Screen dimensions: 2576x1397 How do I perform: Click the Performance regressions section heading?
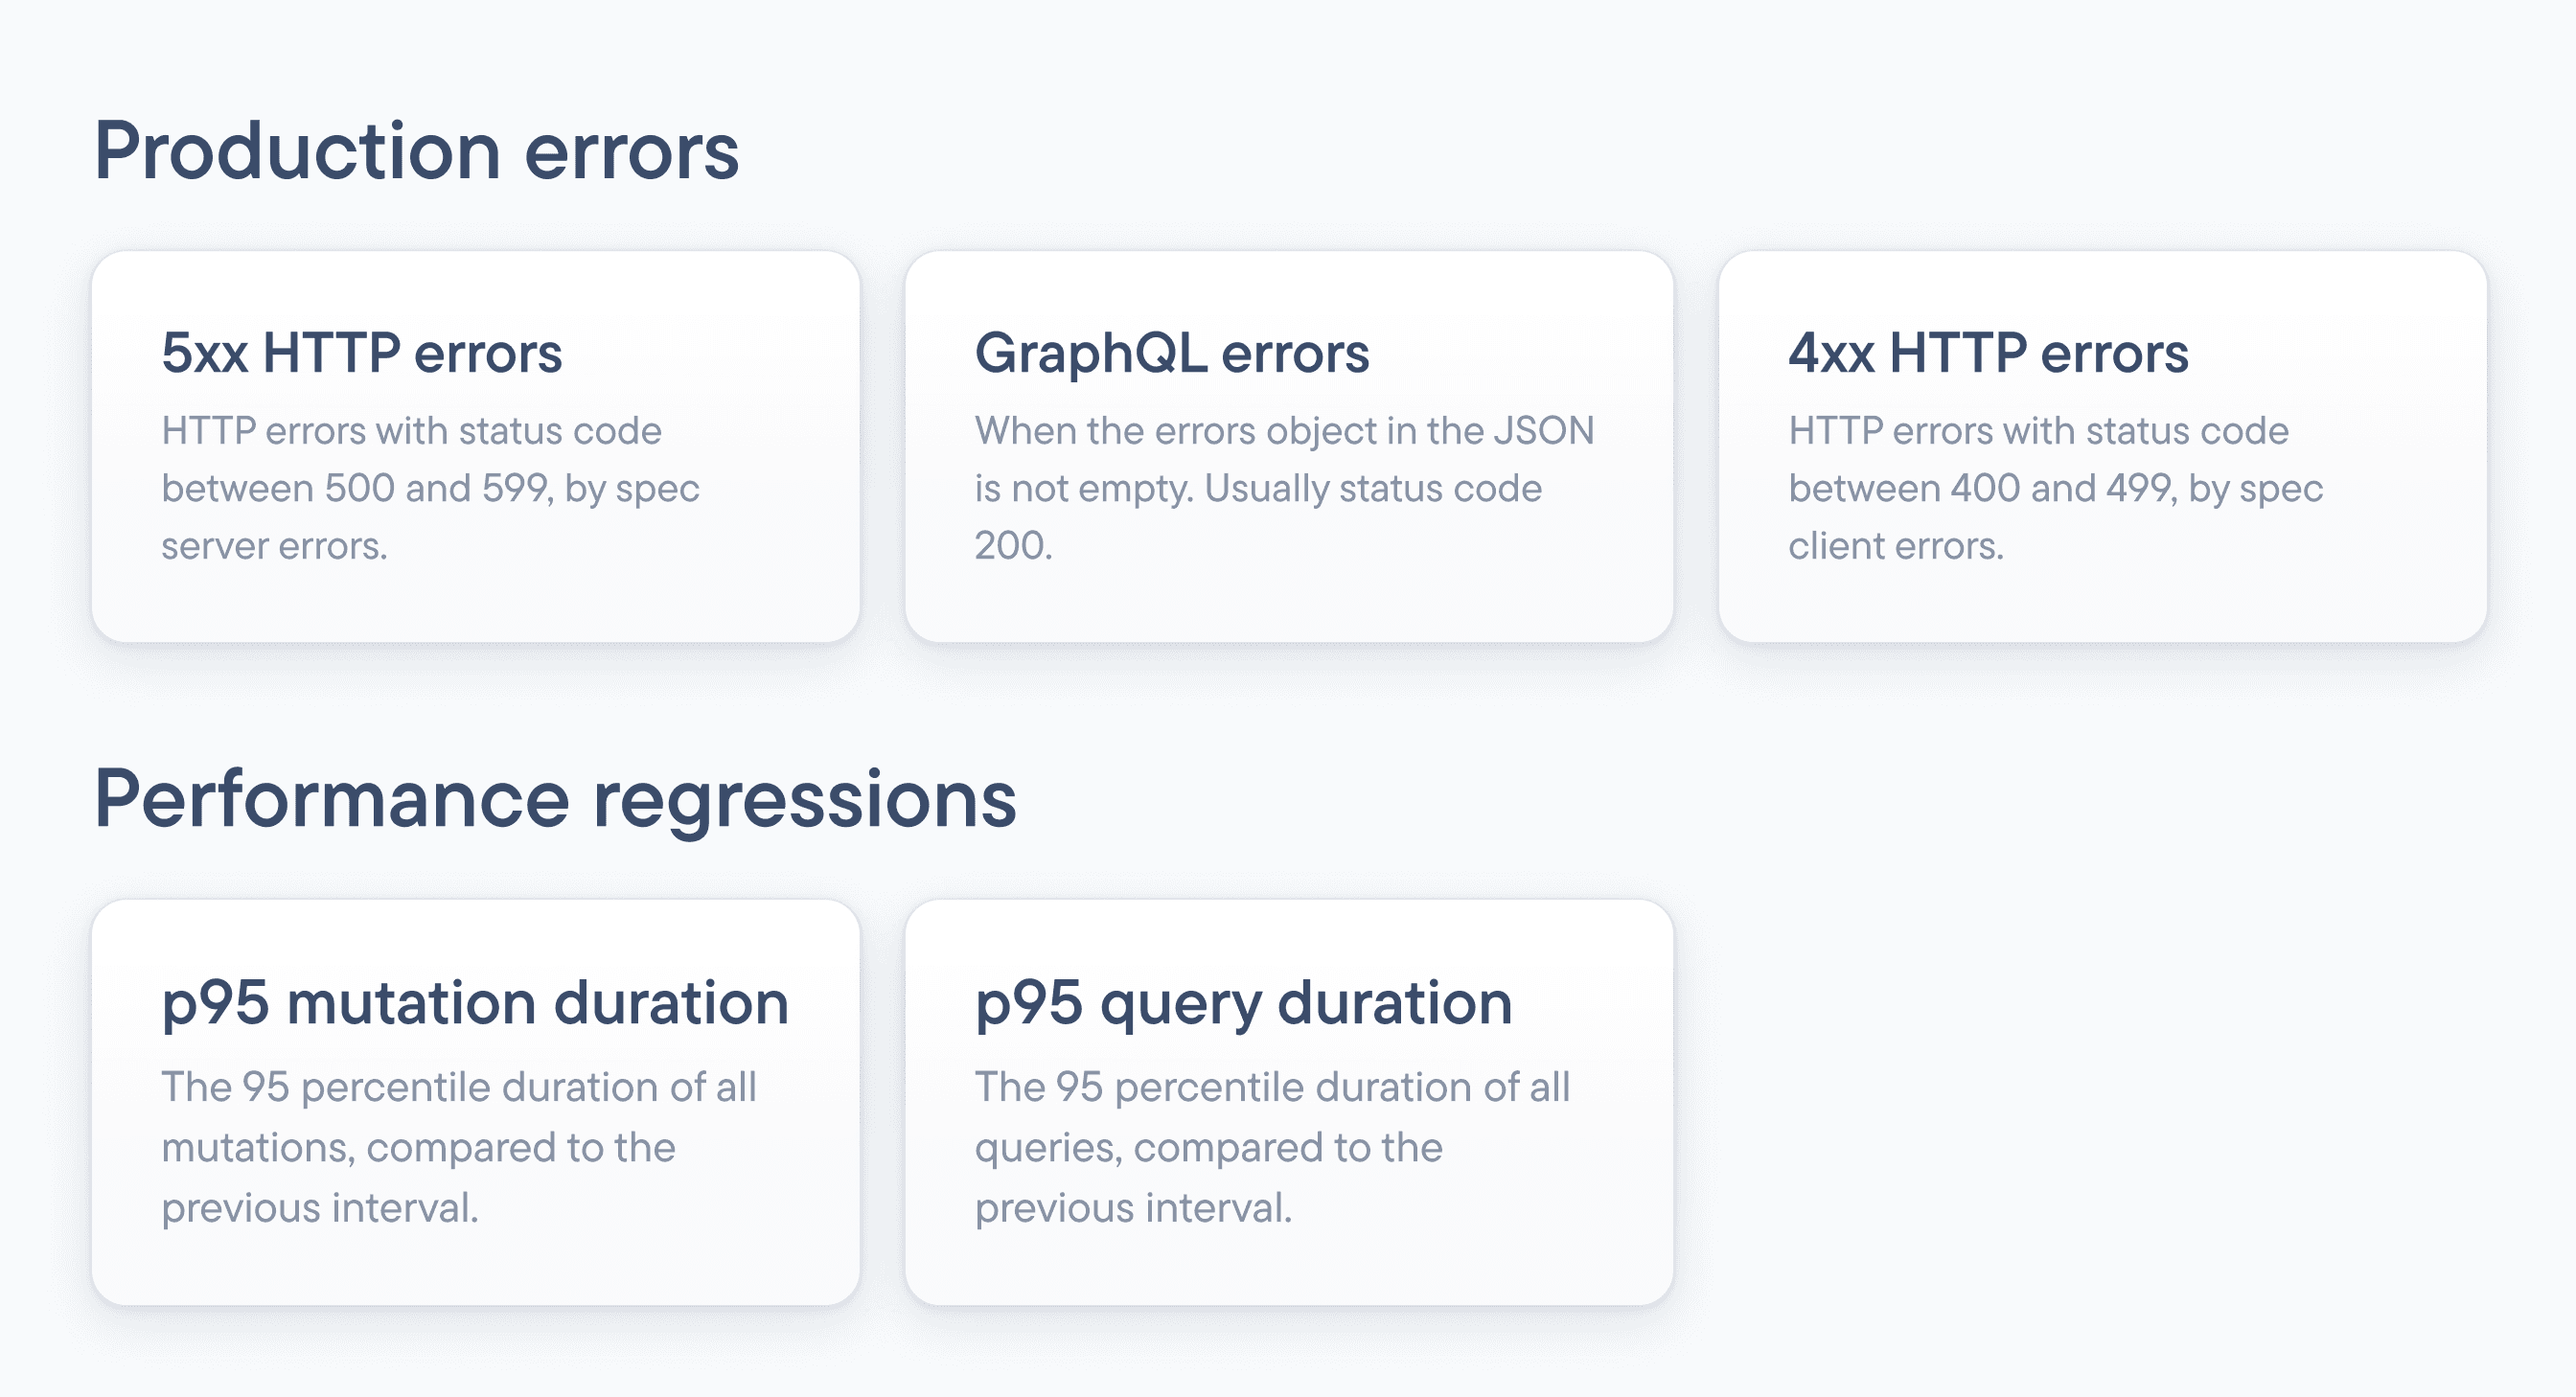[x=555, y=799]
